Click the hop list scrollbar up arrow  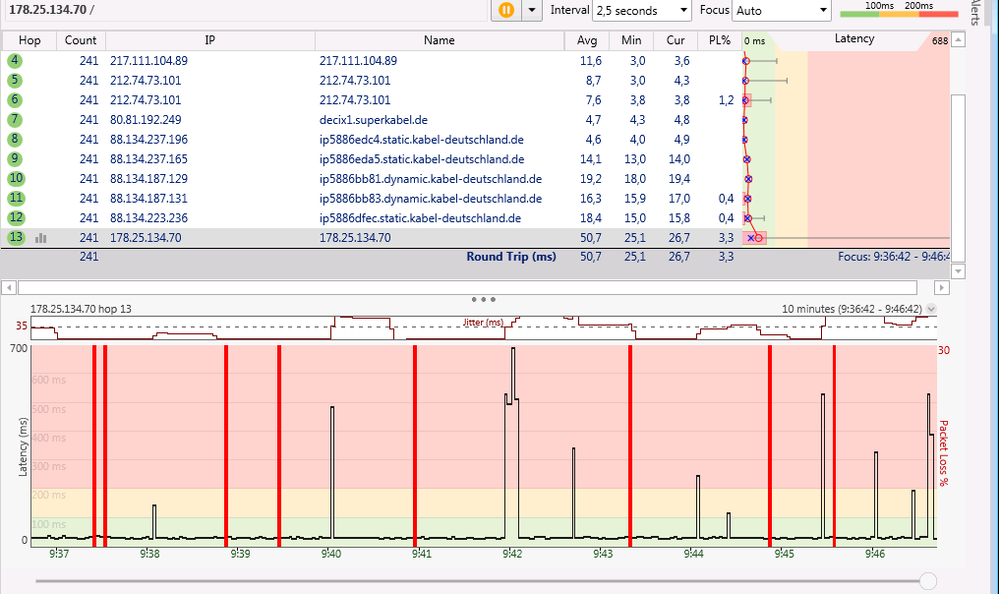[x=958, y=40]
